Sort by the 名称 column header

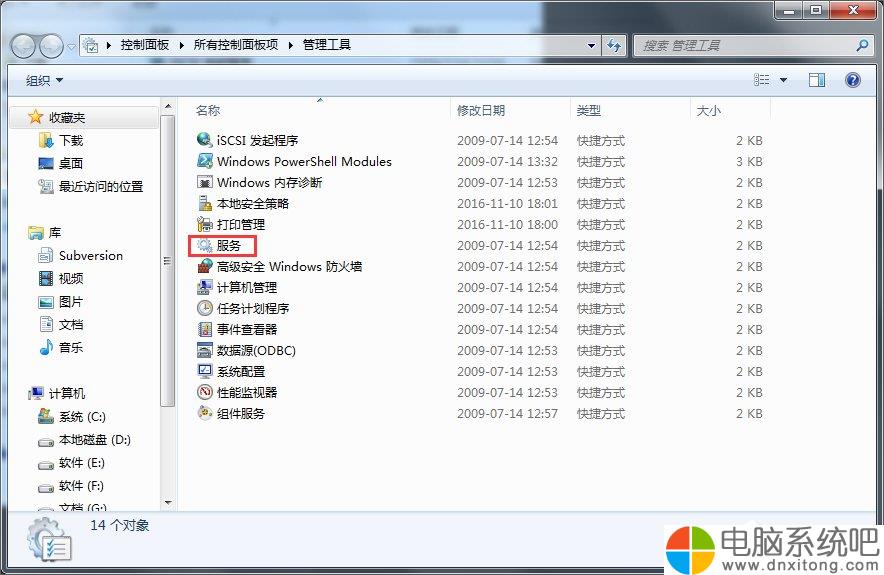pyautogui.click(x=208, y=111)
